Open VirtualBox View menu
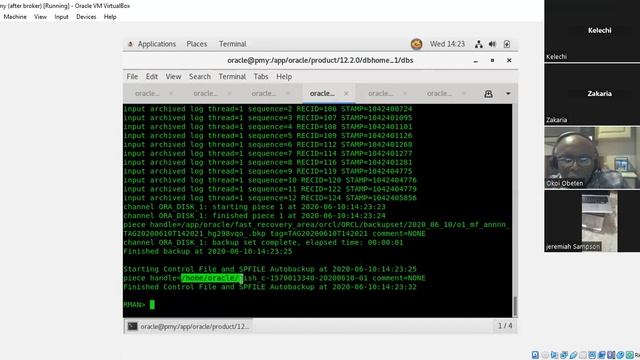The image size is (640, 360). click(40, 17)
